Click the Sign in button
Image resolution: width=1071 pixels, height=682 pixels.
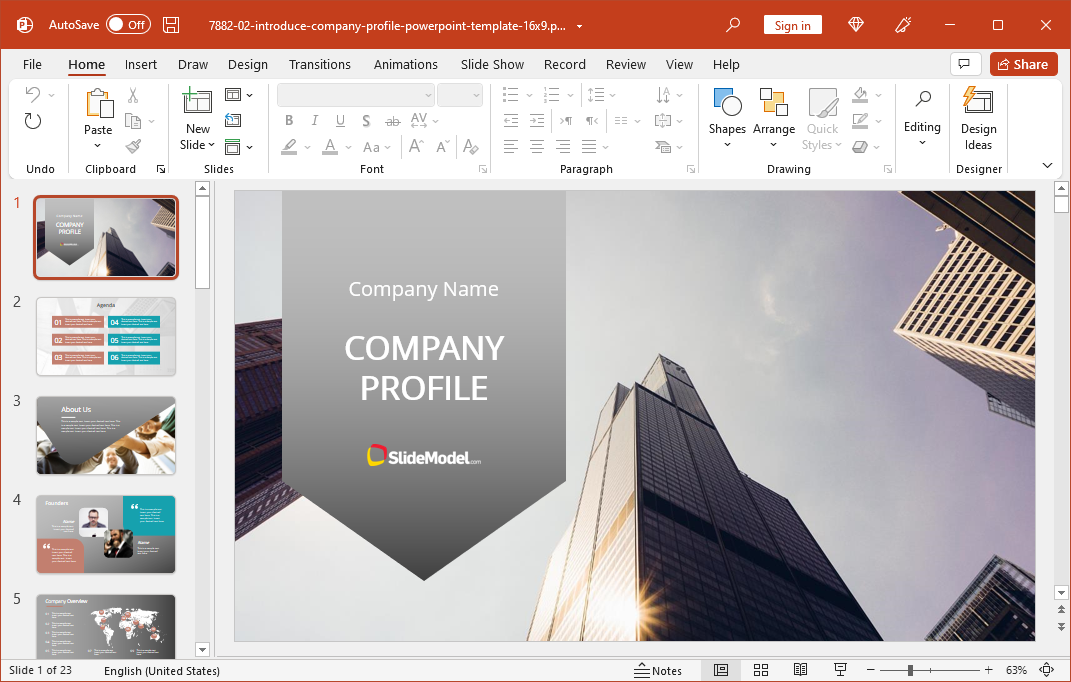[792, 25]
